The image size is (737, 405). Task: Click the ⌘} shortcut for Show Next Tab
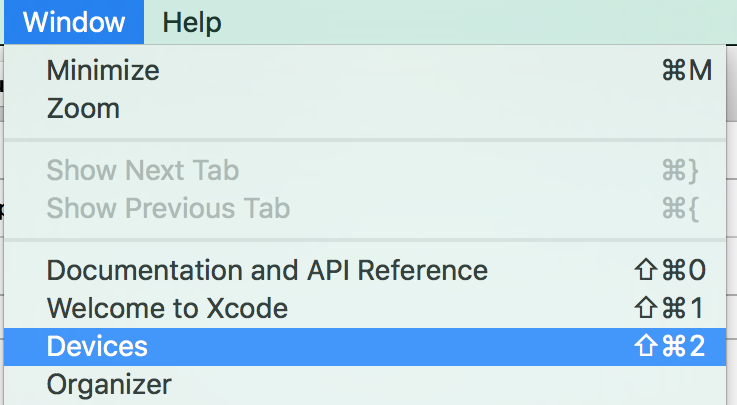(x=680, y=170)
